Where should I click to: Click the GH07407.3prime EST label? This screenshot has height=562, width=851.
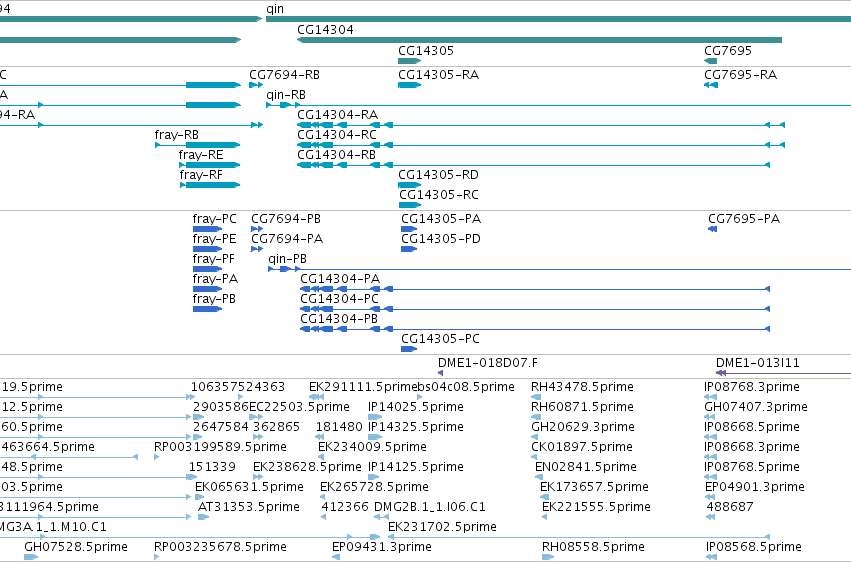(756, 407)
